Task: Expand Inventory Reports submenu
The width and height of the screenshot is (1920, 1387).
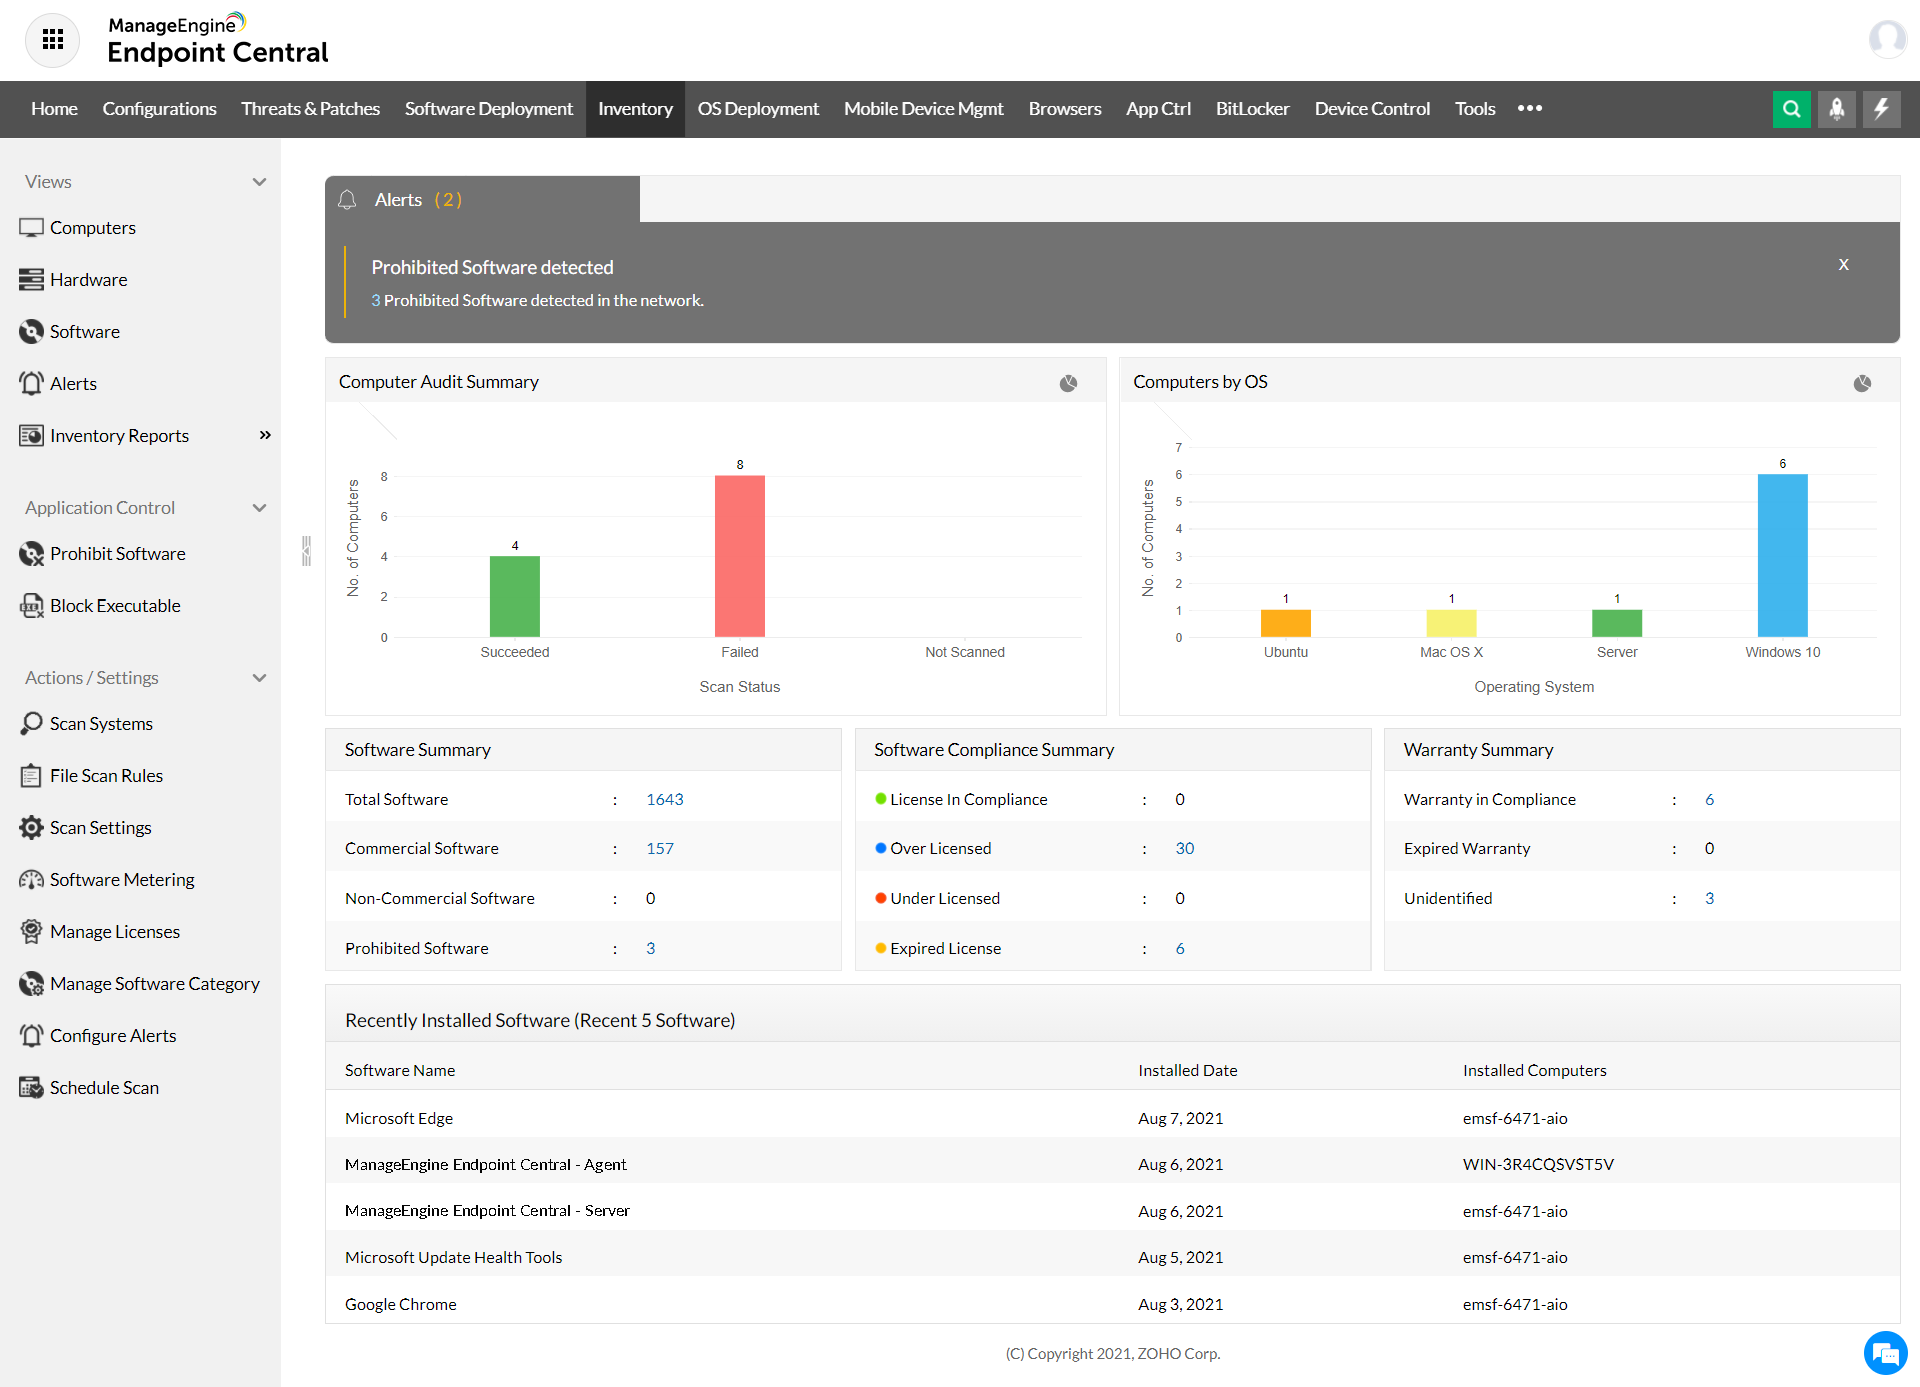Action: pyautogui.click(x=265, y=435)
